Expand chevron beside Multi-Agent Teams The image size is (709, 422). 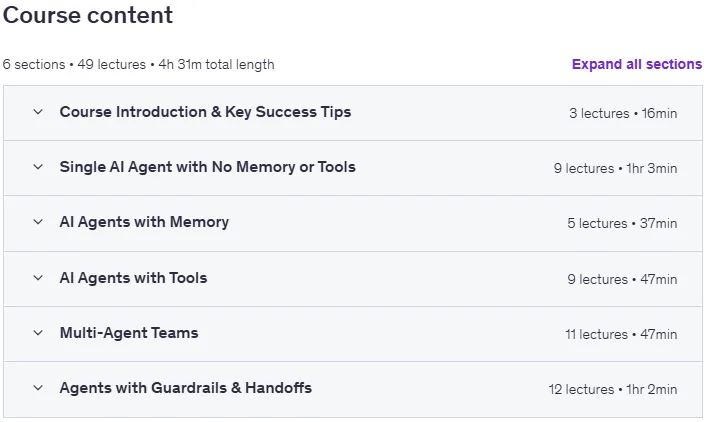click(38, 333)
